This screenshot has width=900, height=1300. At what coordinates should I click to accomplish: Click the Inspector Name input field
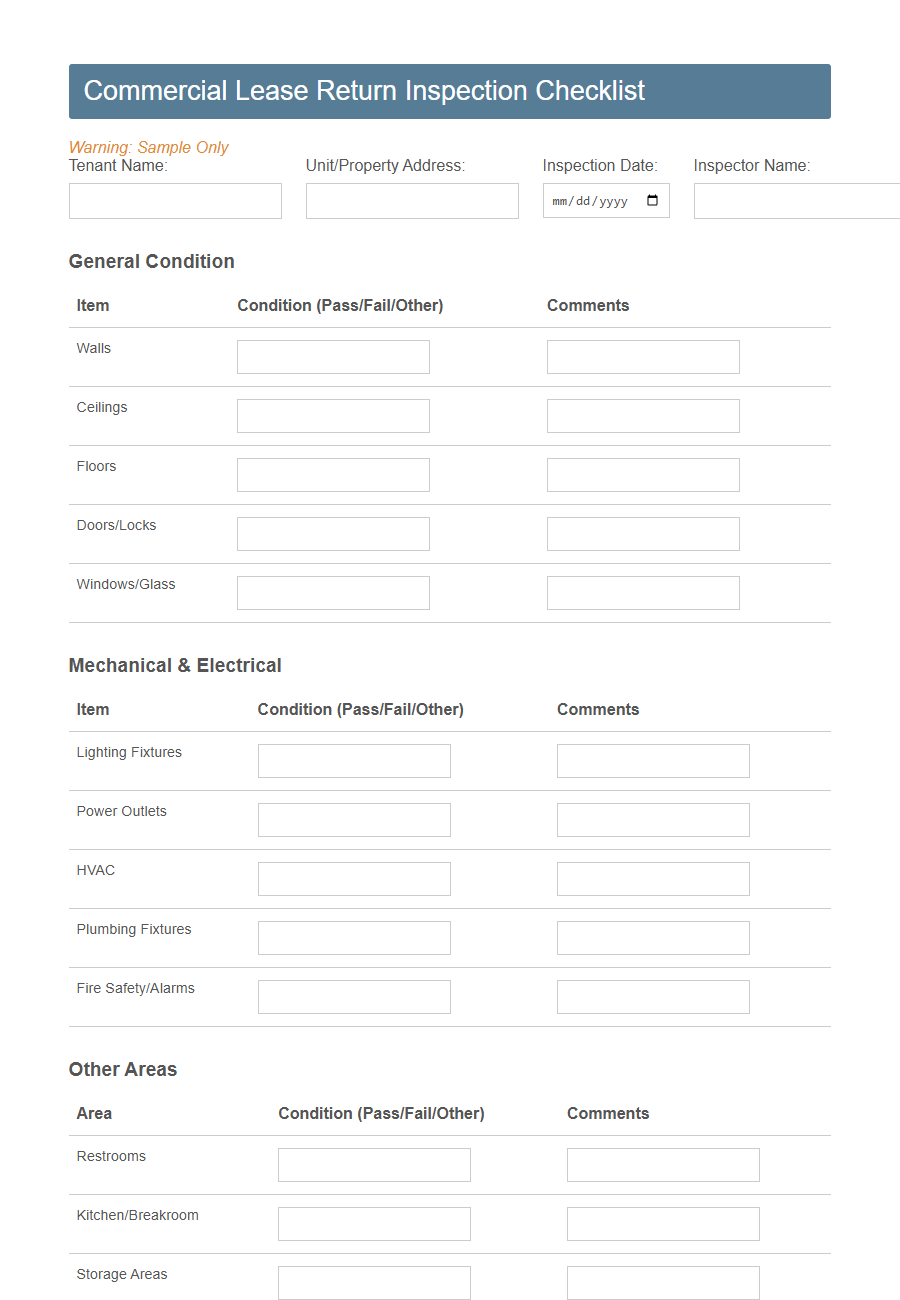pos(800,201)
